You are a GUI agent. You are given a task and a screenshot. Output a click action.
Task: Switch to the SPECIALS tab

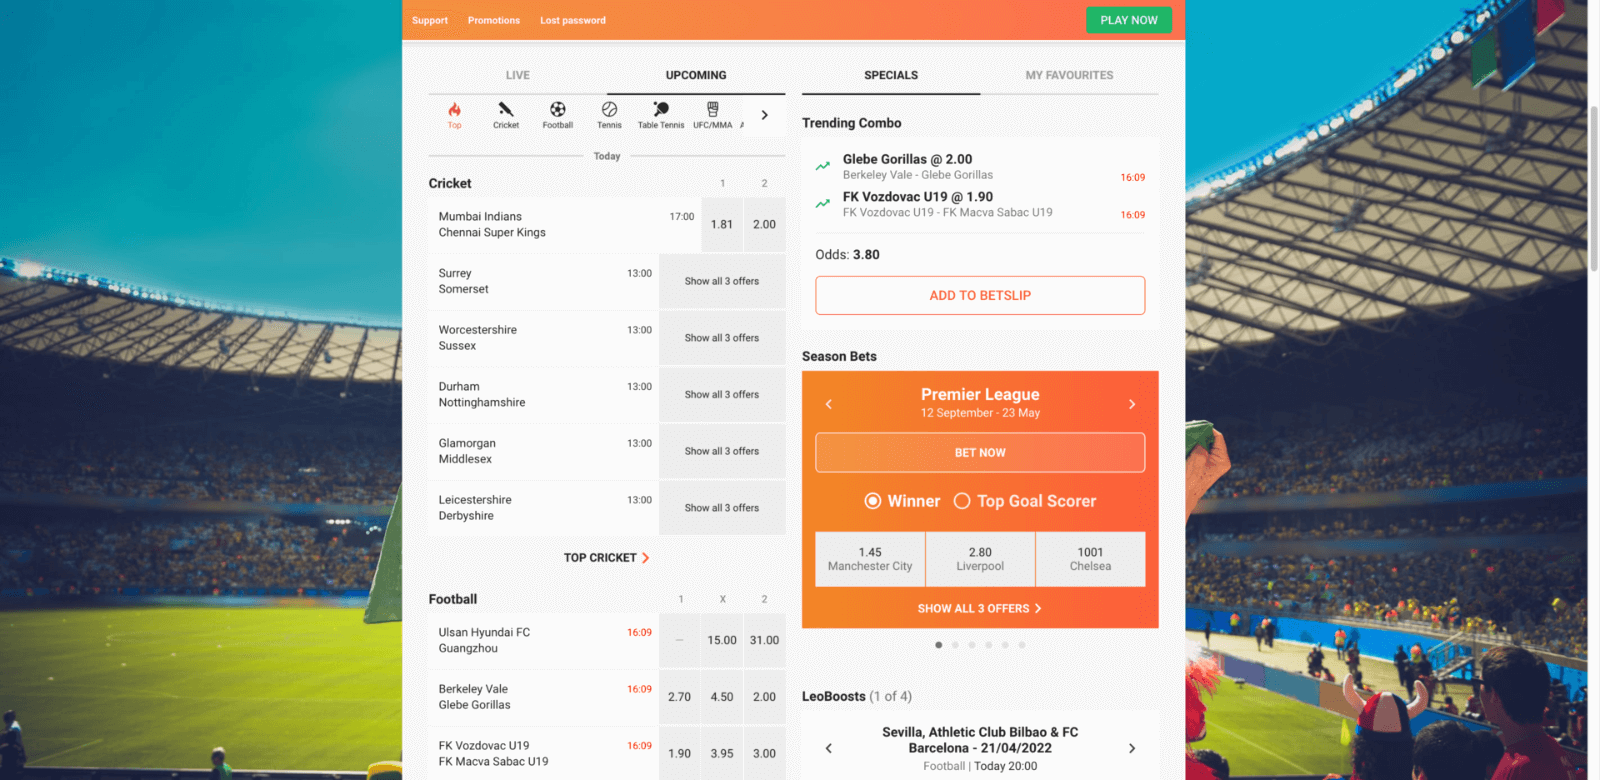pyautogui.click(x=891, y=75)
